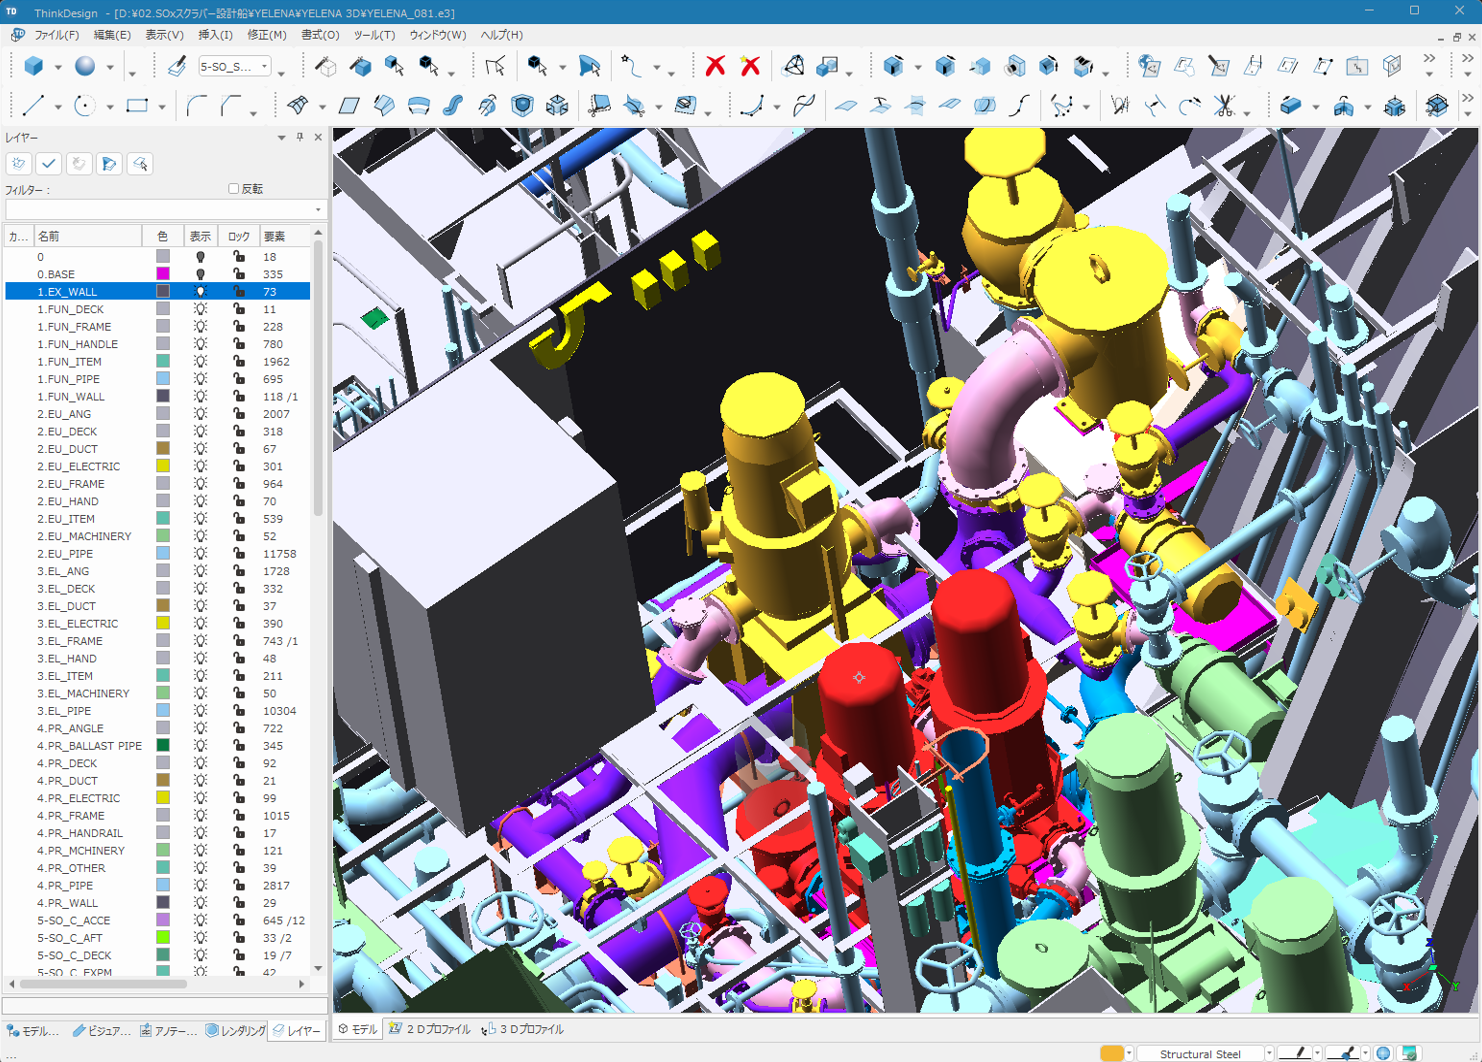
Task: Open the filter combo box dropdown
Action: (x=318, y=210)
